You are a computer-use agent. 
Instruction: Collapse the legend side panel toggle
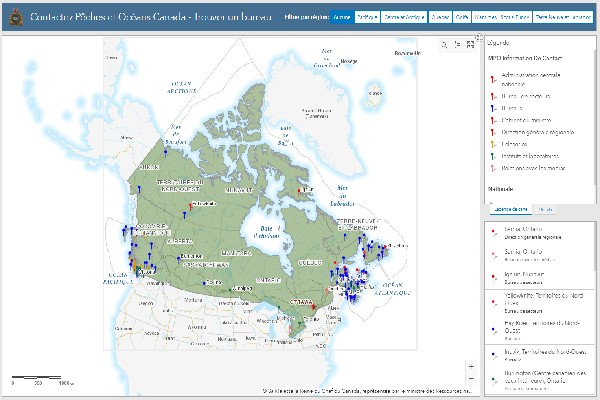pos(479,38)
